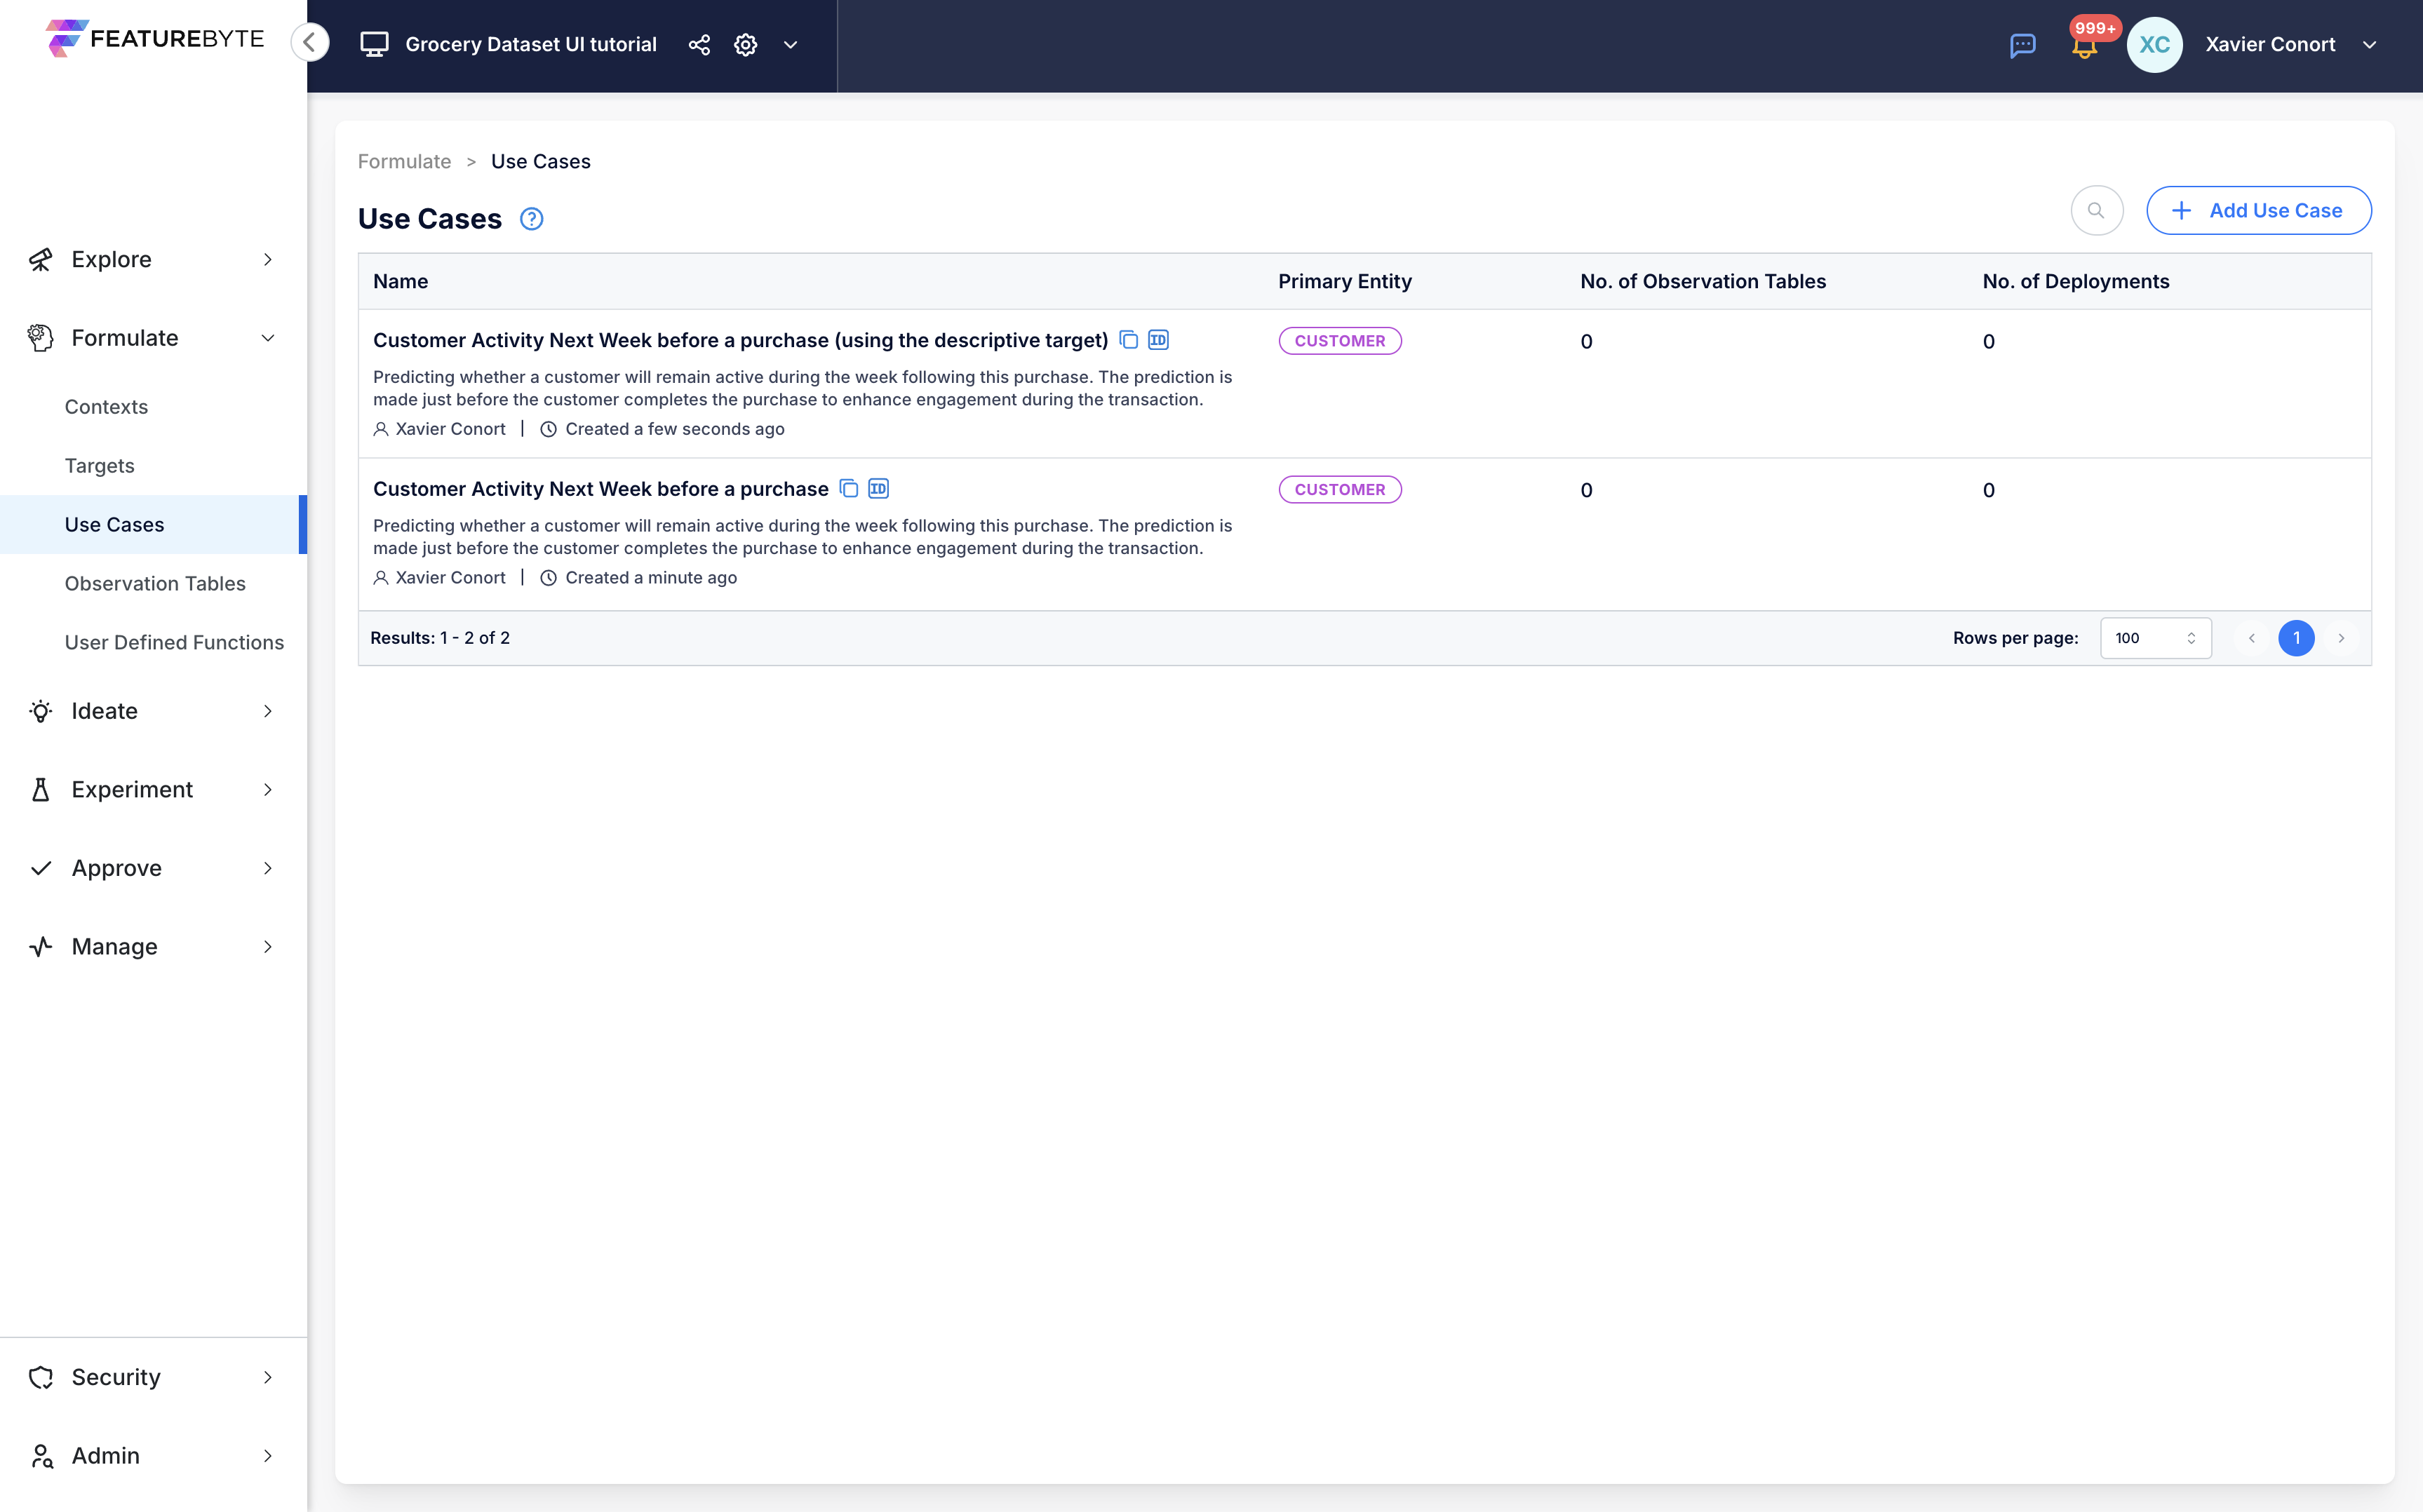The width and height of the screenshot is (2423, 1512).
Task: Go to previous page arrow
Action: (2251, 638)
